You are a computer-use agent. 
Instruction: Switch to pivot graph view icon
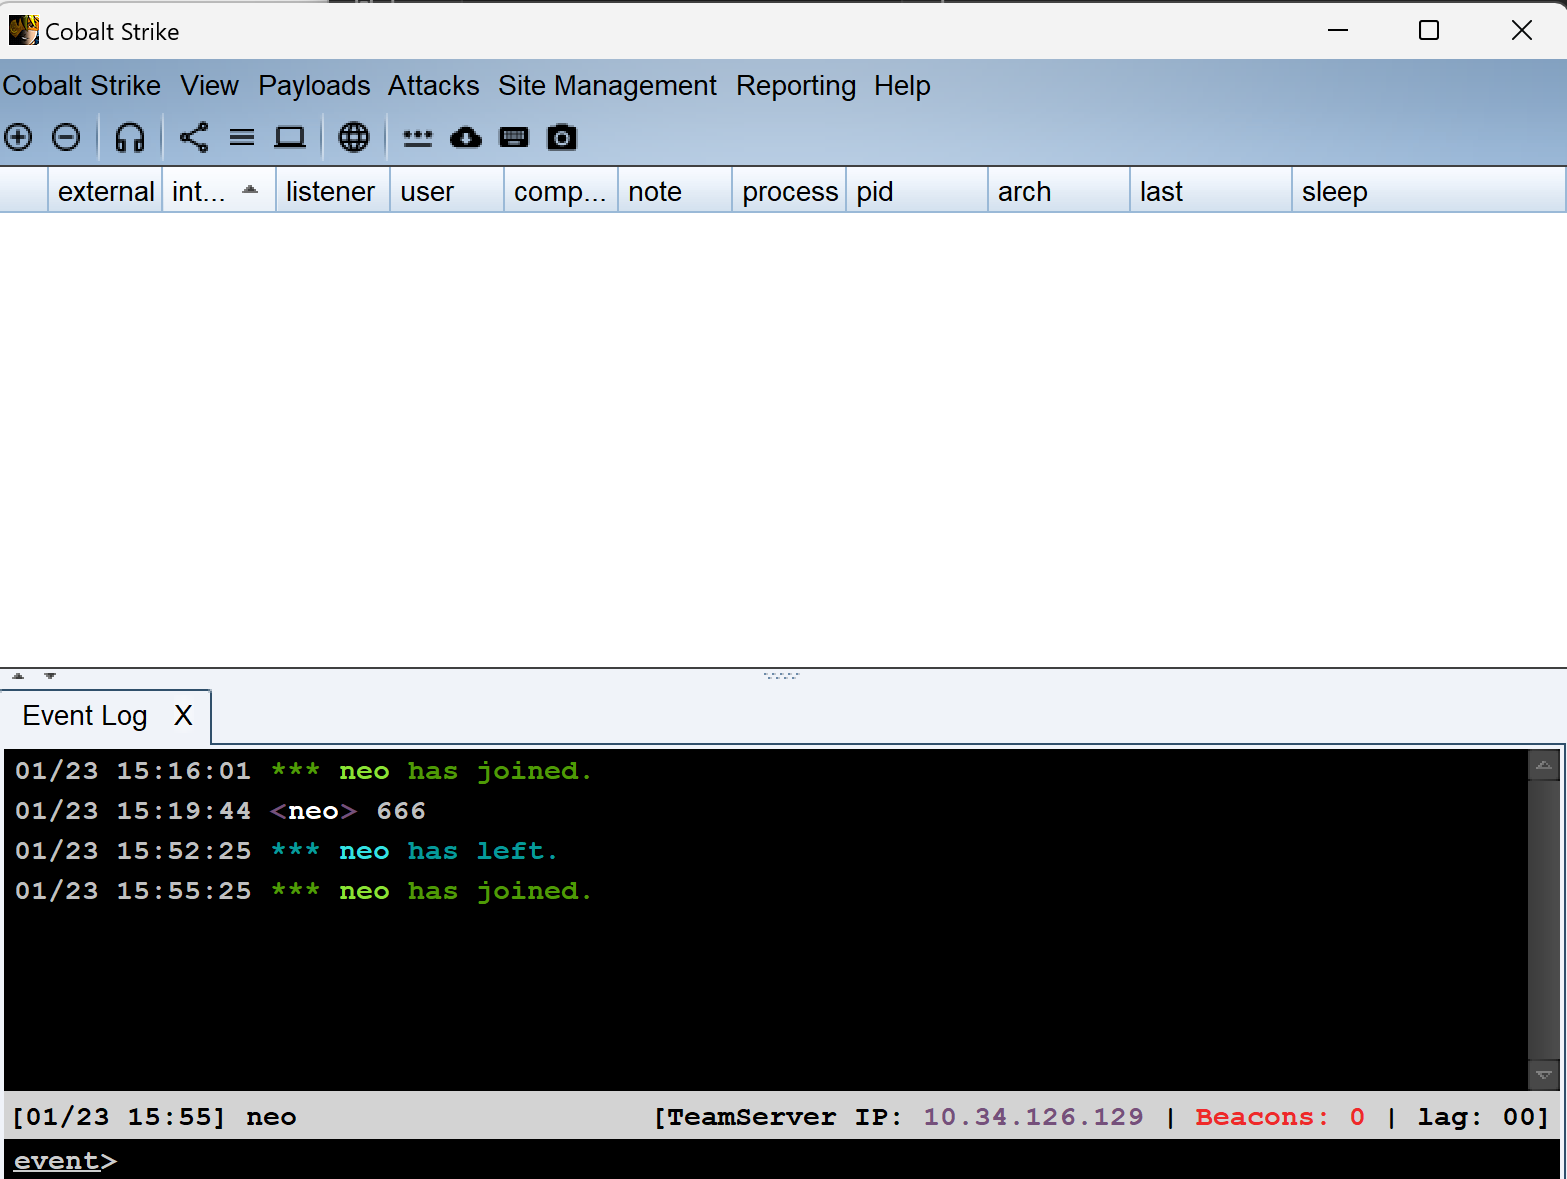tap(194, 137)
